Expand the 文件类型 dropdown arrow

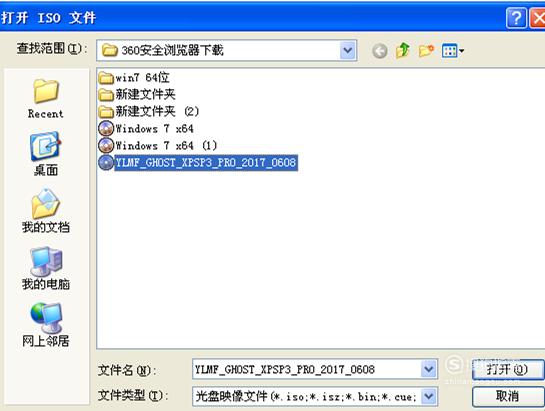pos(429,396)
